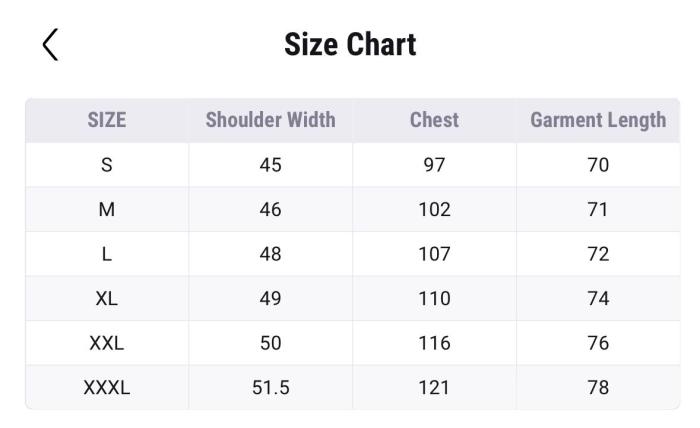Select the SIZE column header

(x=107, y=120)
